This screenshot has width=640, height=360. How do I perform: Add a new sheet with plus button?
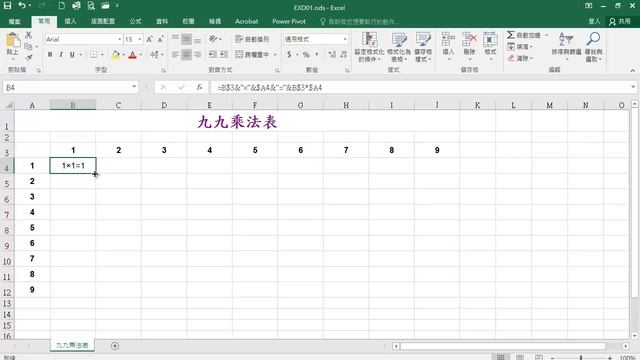tap(115, 346)
